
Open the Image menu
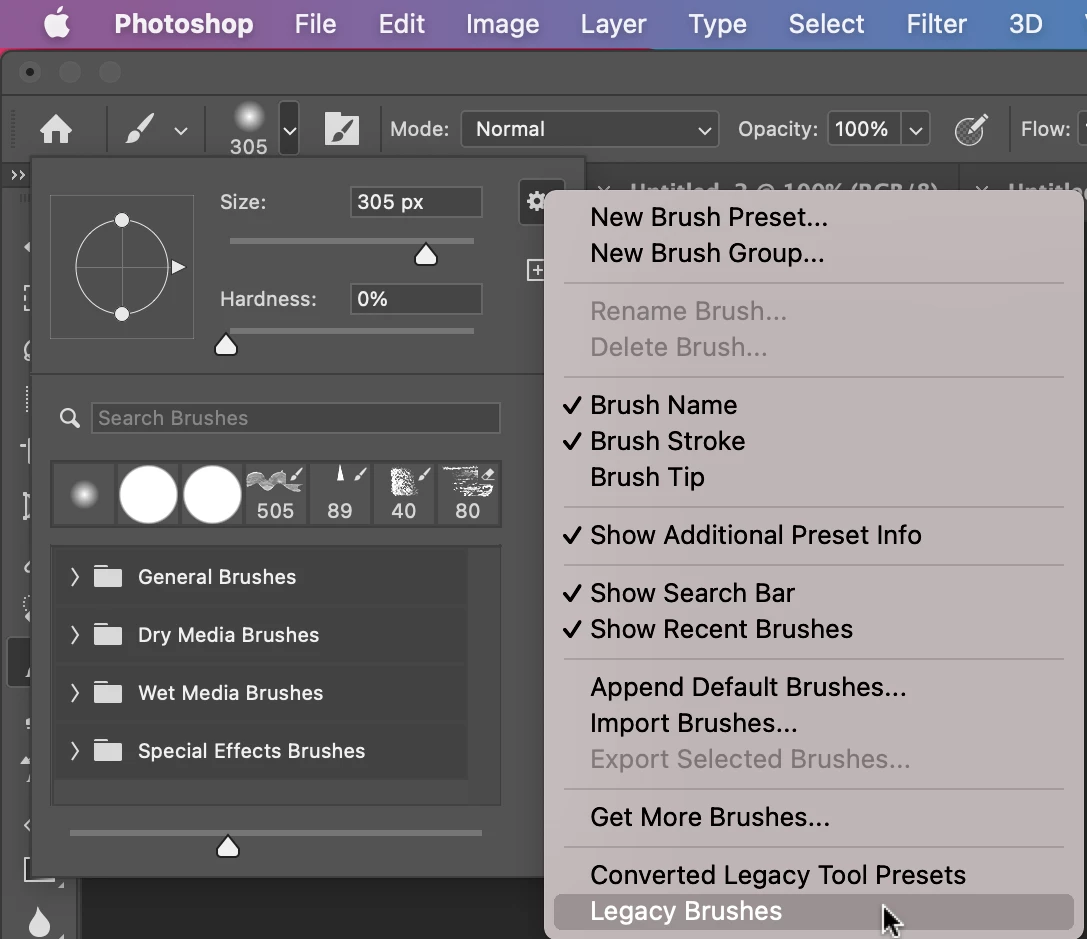click(x=503, y=24)
